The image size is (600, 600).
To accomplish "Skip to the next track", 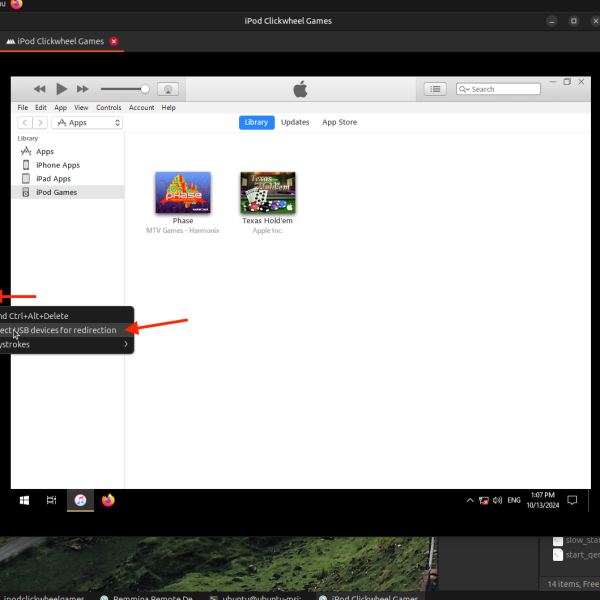I will pos(82,89).
